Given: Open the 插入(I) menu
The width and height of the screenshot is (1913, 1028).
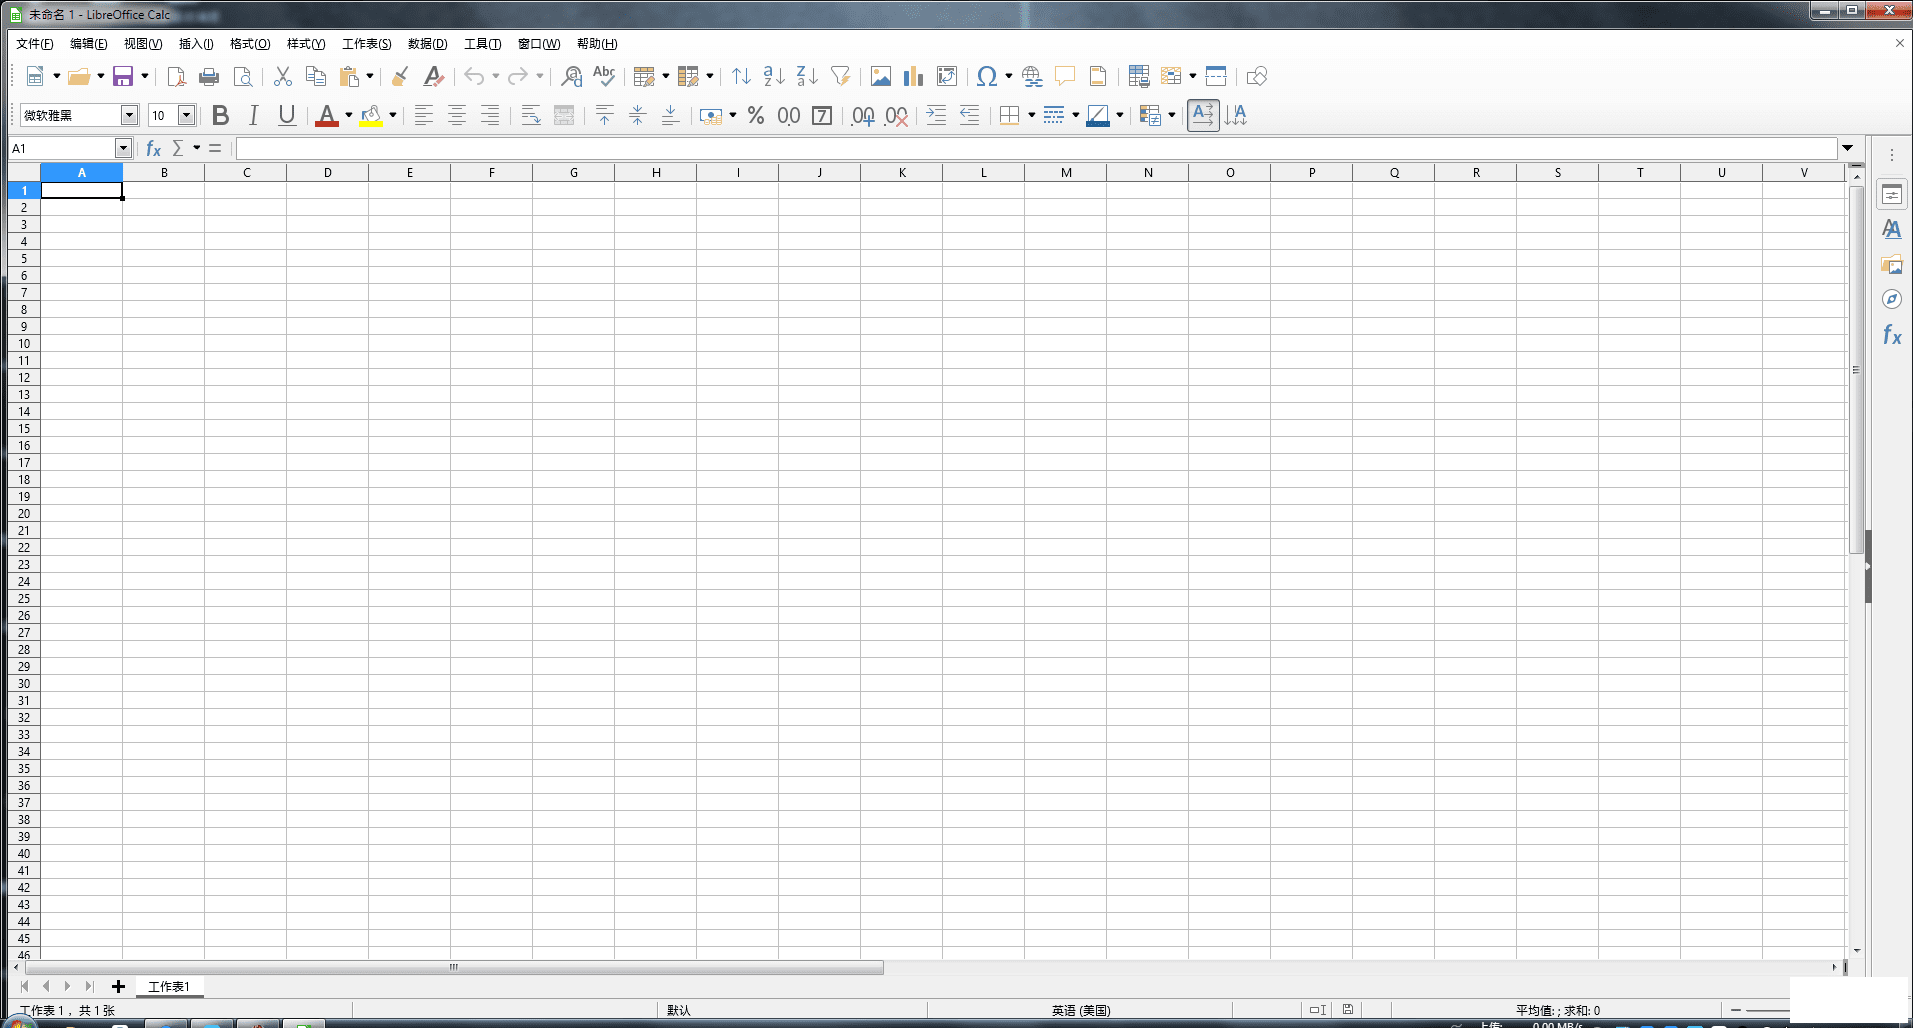Looking at the screenshot, I should click(196, 44).
